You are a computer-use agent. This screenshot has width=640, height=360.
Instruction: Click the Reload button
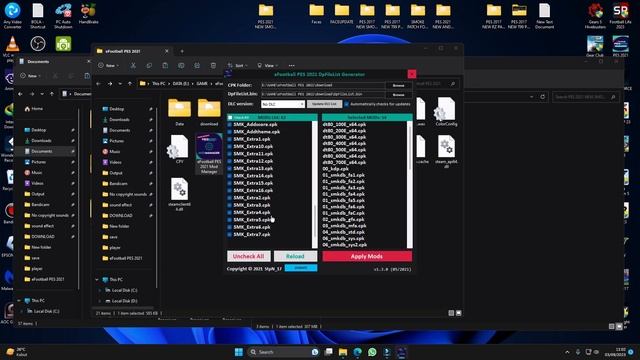295,256
